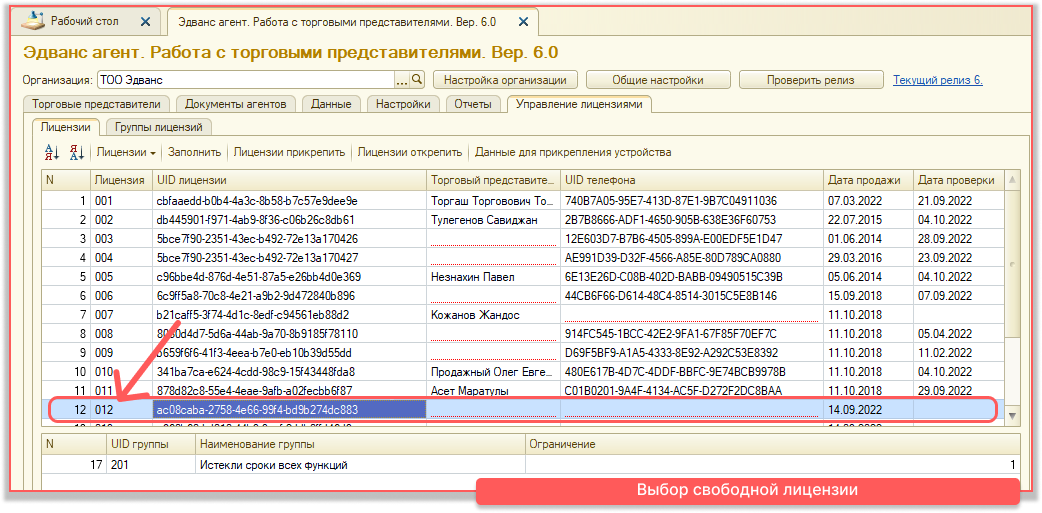This screenshot has width=1042, height=513.
Task: Close the Эдванс агент tab
Action: (523, 21)
